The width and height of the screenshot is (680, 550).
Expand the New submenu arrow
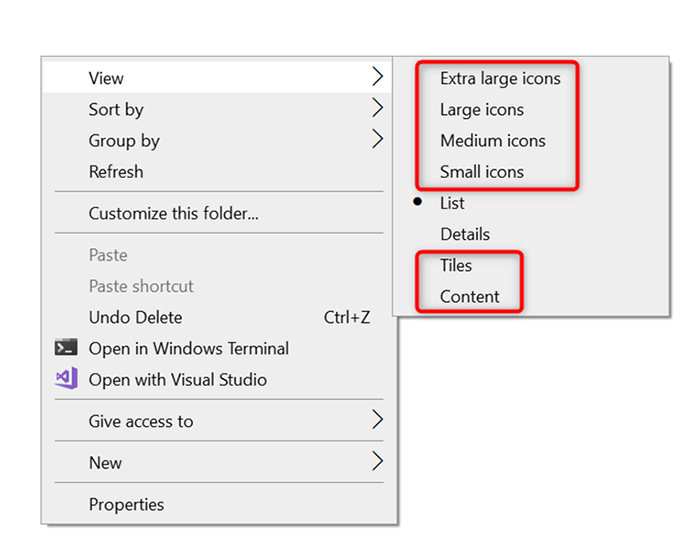pyautogui.click(x=377, y=462)
